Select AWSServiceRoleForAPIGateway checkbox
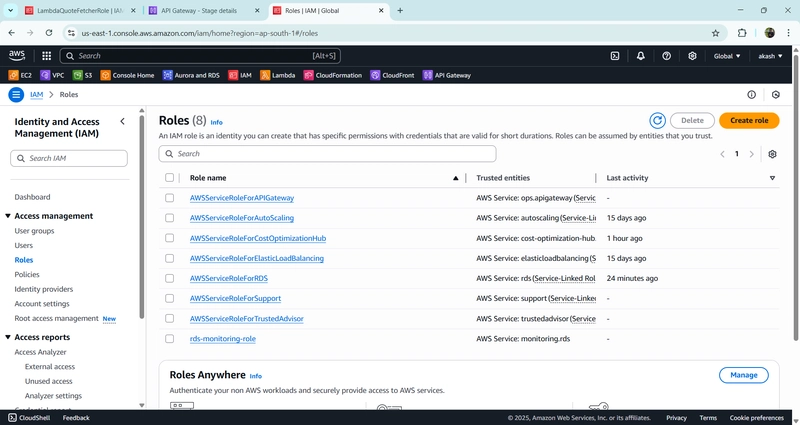Image resolution: width=800 pixels, height=425 pixels. (169, 198)
